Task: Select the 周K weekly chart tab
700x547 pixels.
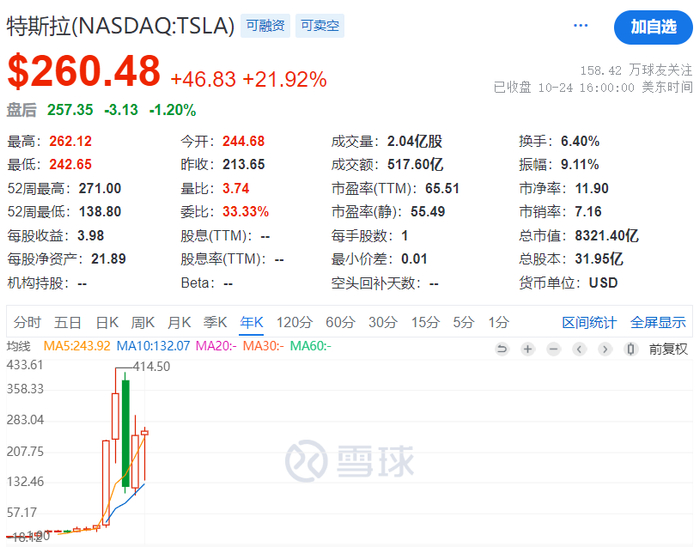Action: (143, 322)
